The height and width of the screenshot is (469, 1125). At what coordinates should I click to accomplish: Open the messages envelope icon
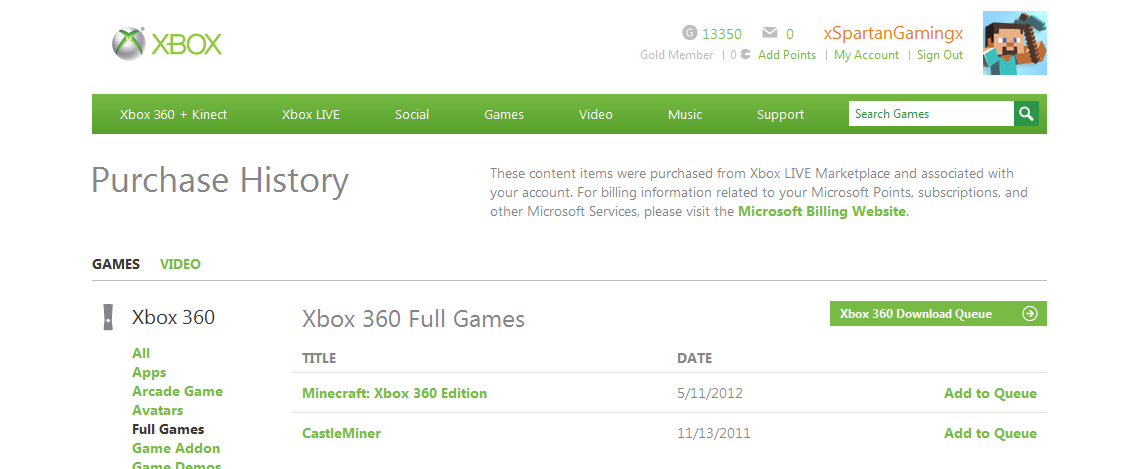[x=769, y=33]
